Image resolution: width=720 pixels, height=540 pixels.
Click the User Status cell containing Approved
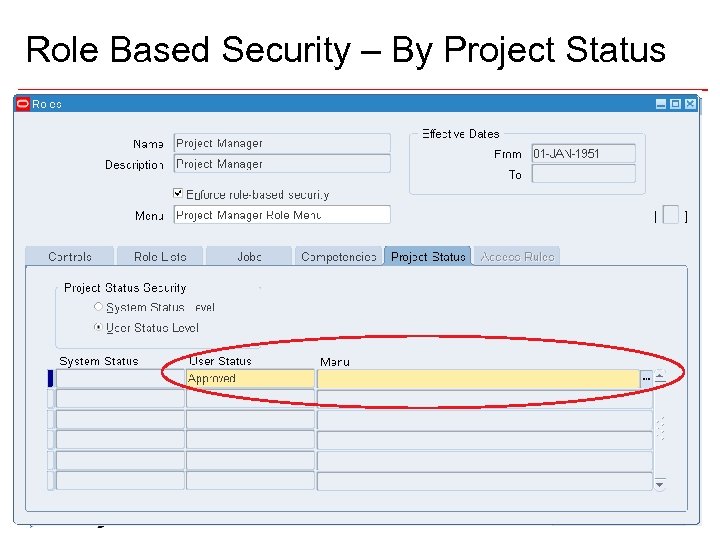click(250, 379)
